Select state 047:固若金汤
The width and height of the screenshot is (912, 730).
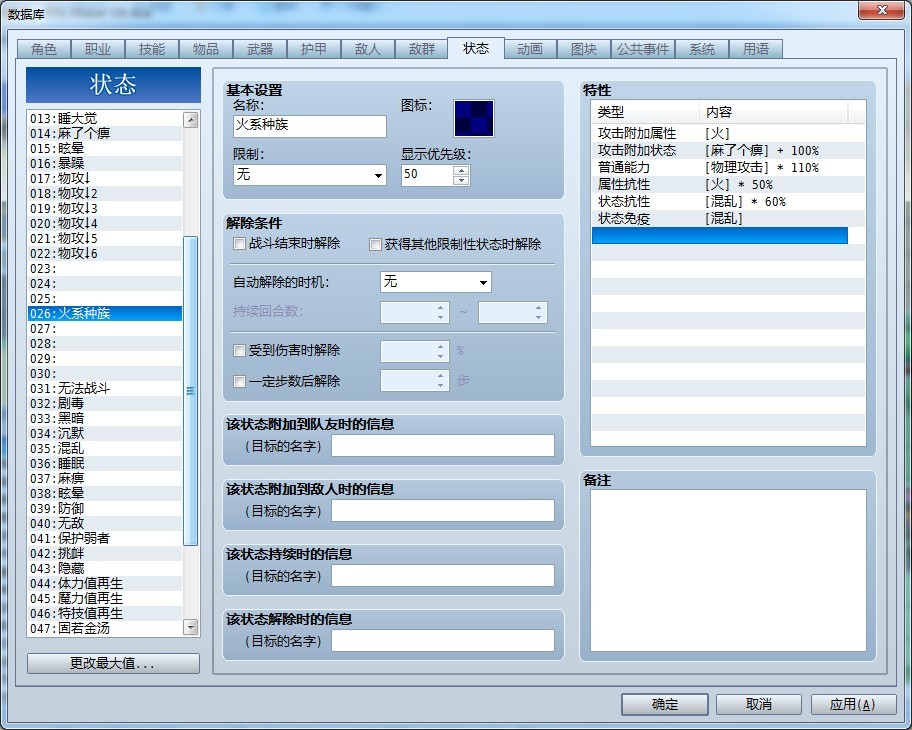coord(105,628)
